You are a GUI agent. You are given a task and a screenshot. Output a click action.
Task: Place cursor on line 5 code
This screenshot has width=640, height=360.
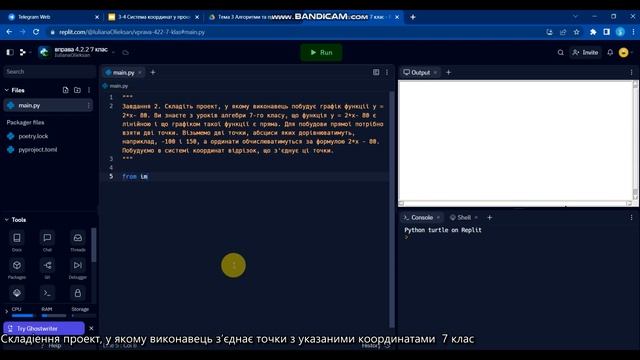(x=135, y=176)
